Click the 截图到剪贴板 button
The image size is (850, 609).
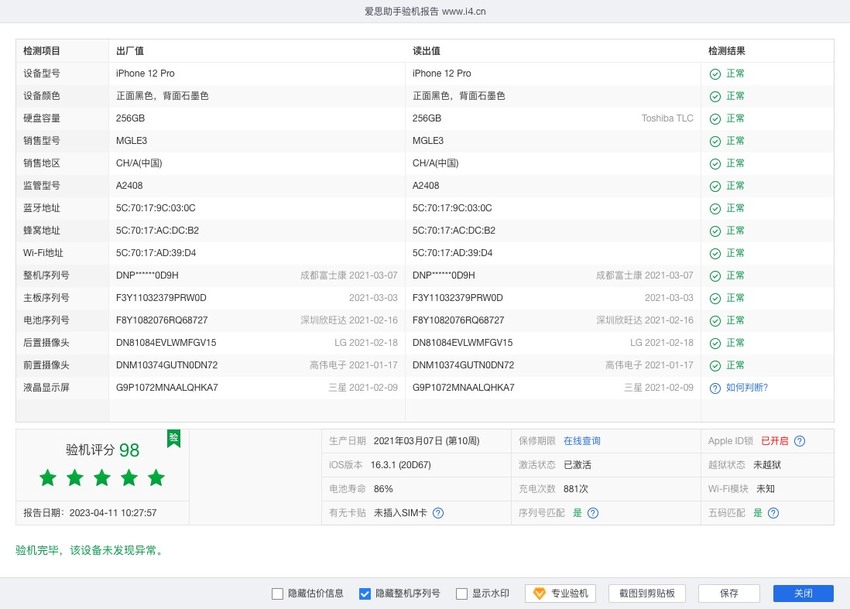[647, 593]
